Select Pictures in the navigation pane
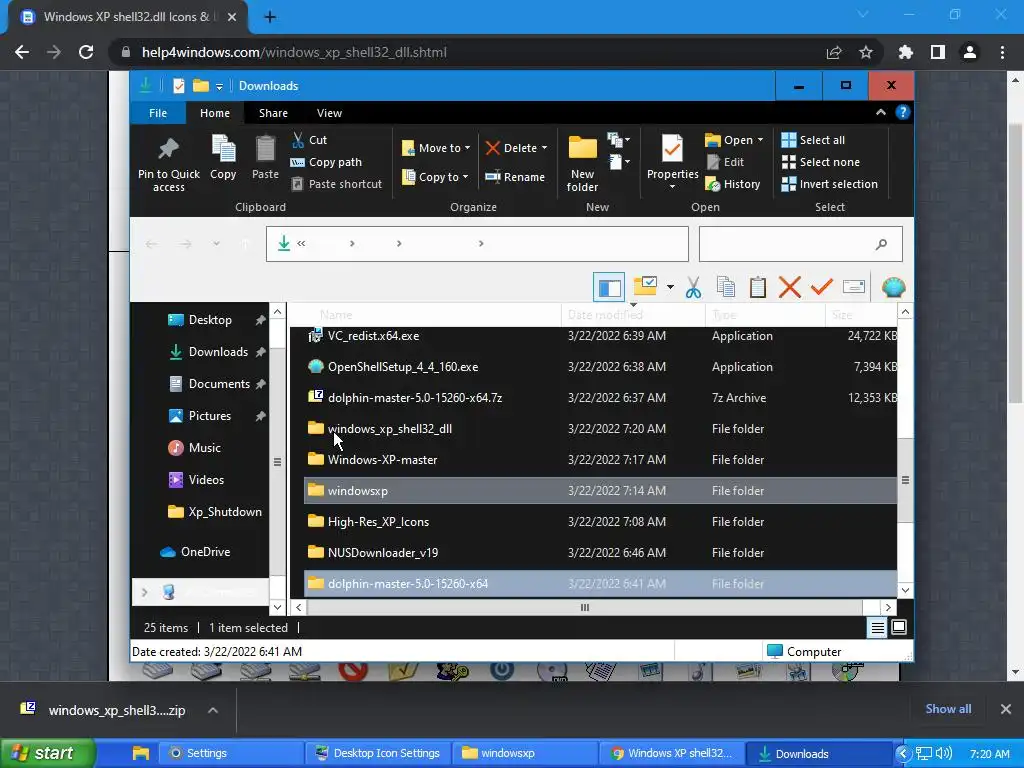The height and width of the screenshot is (768, 1024). point(210,416)
